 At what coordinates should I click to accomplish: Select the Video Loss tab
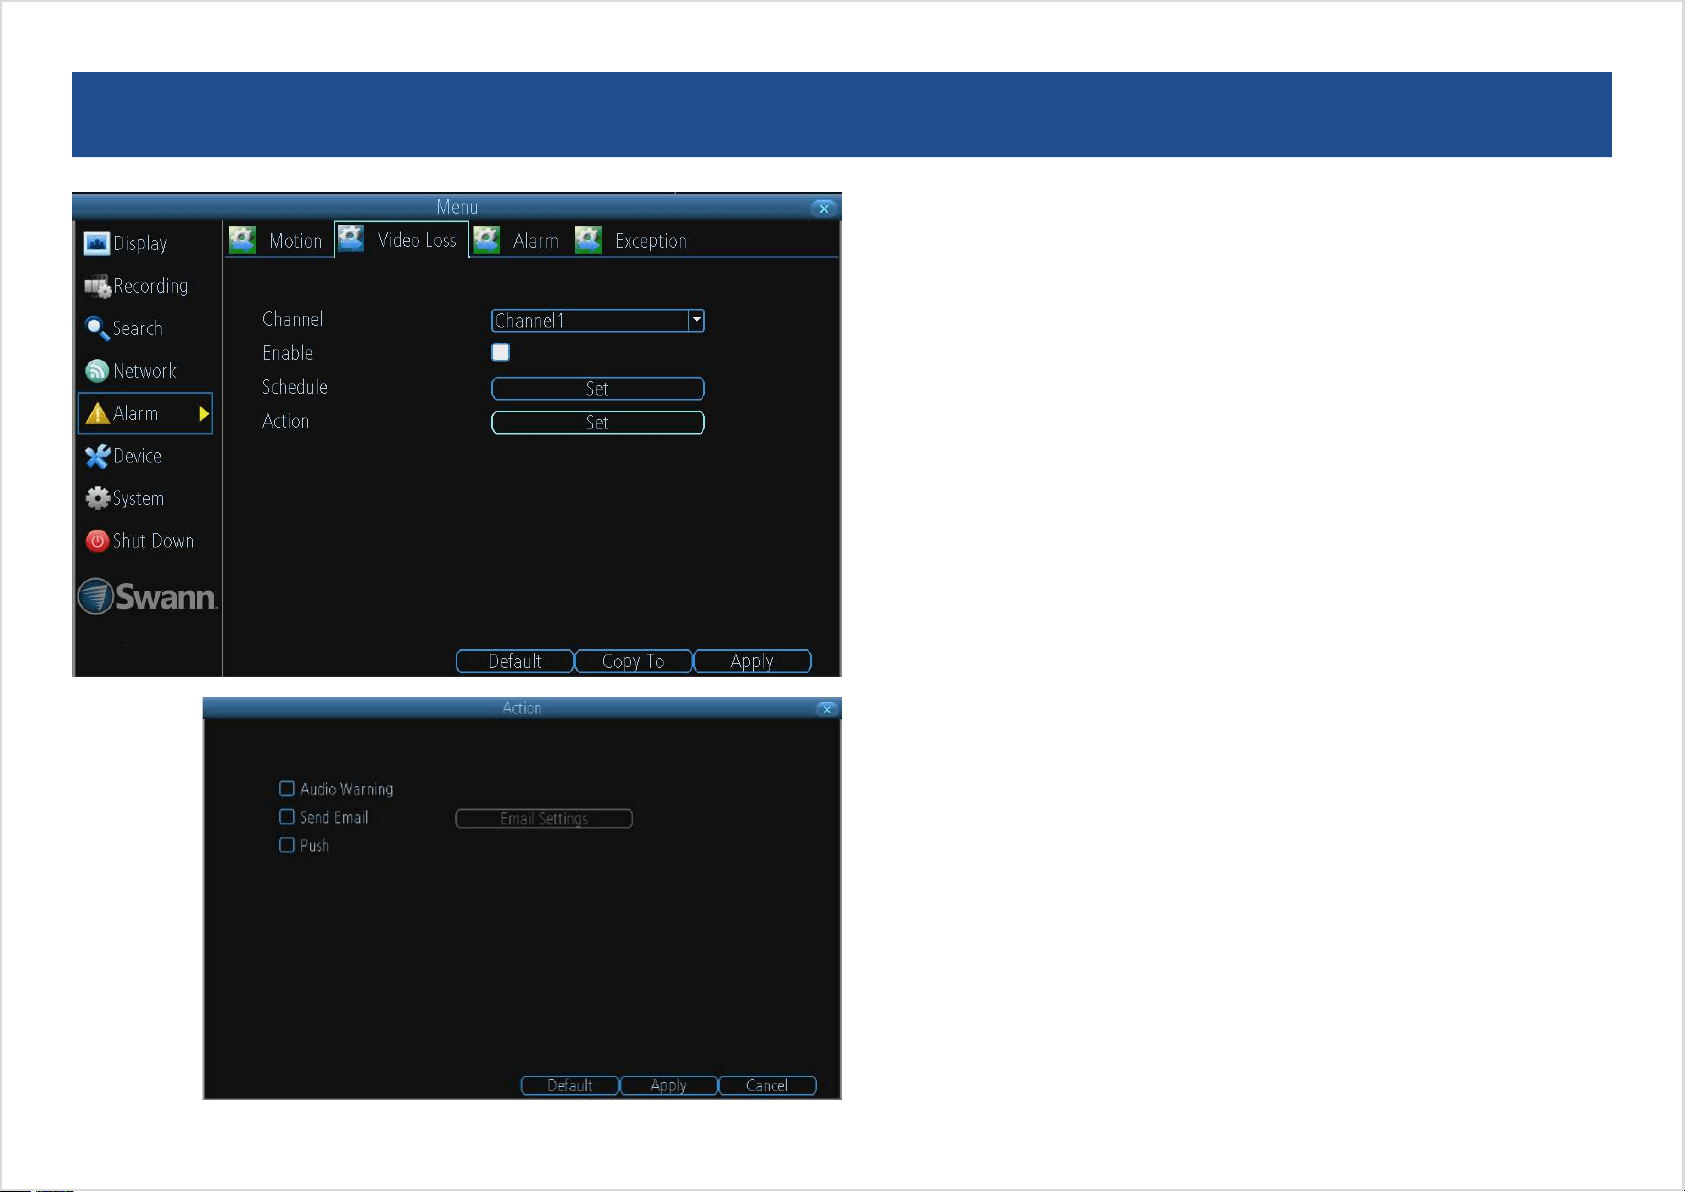point(401,240)
